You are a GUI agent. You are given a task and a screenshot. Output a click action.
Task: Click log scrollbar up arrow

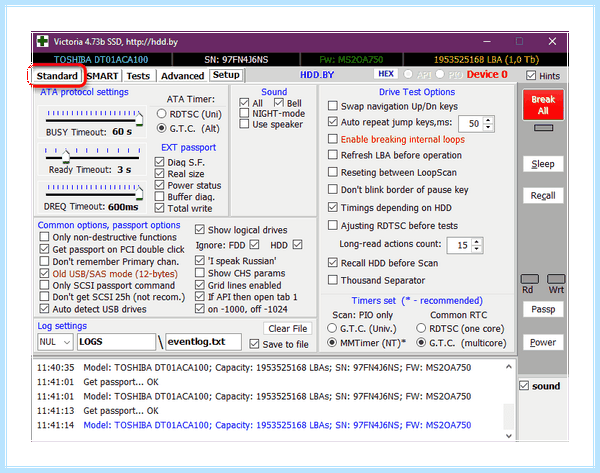(x=509, y=367)
